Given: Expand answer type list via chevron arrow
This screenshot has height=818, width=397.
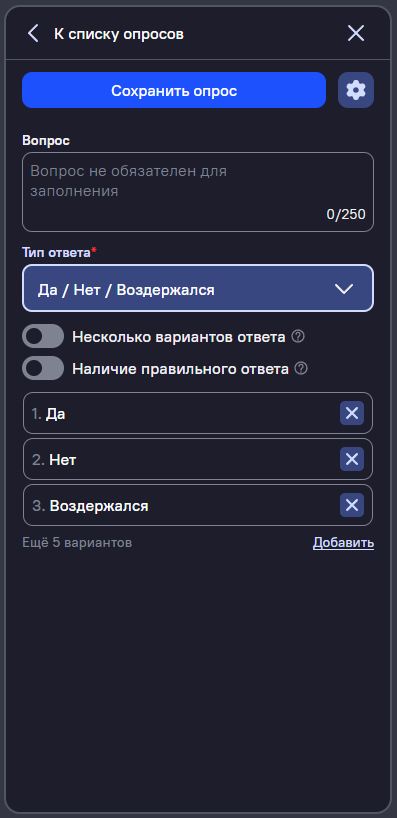Looking at the screenshot, I should [344, 289].
